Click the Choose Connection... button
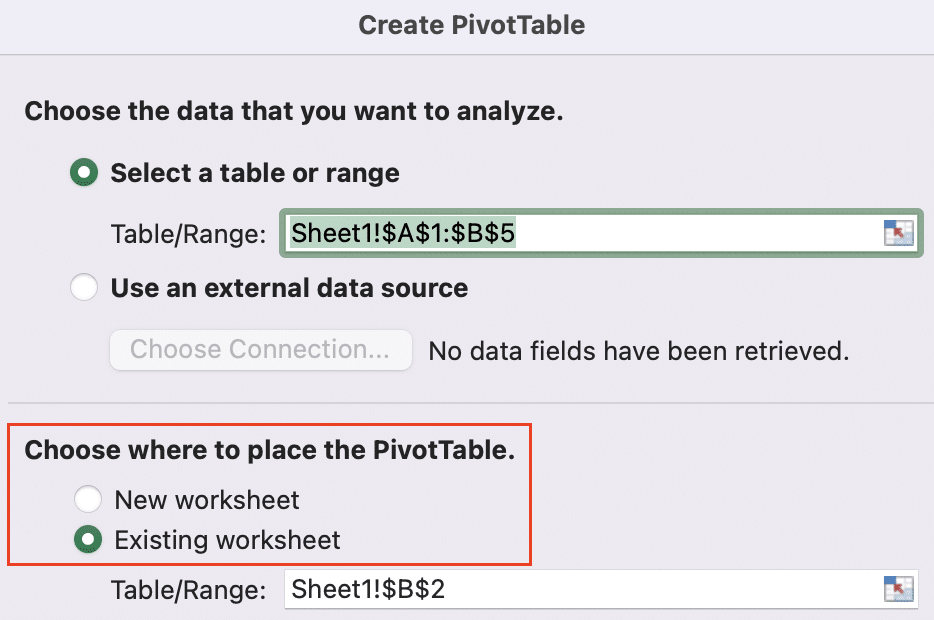The image size is (934, 620). point(261,350)
